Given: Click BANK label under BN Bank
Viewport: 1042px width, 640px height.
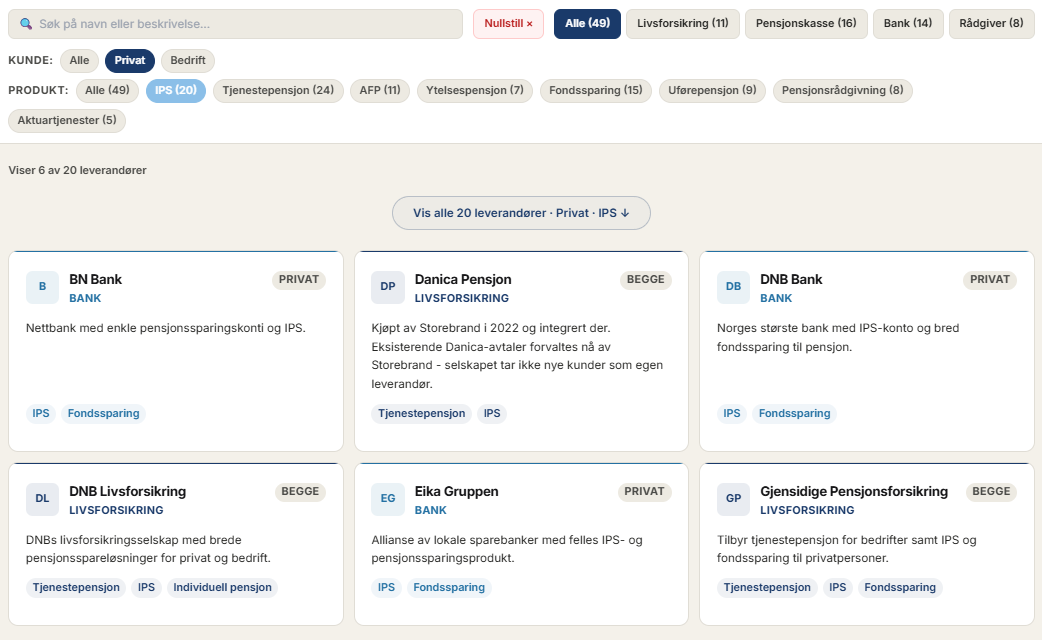Looking at the screenshot, I should pyautogui.click(x=85, y=298).
